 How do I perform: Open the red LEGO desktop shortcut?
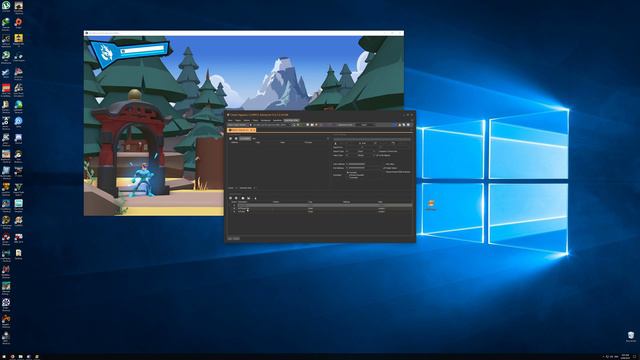(x=6, y=88)
